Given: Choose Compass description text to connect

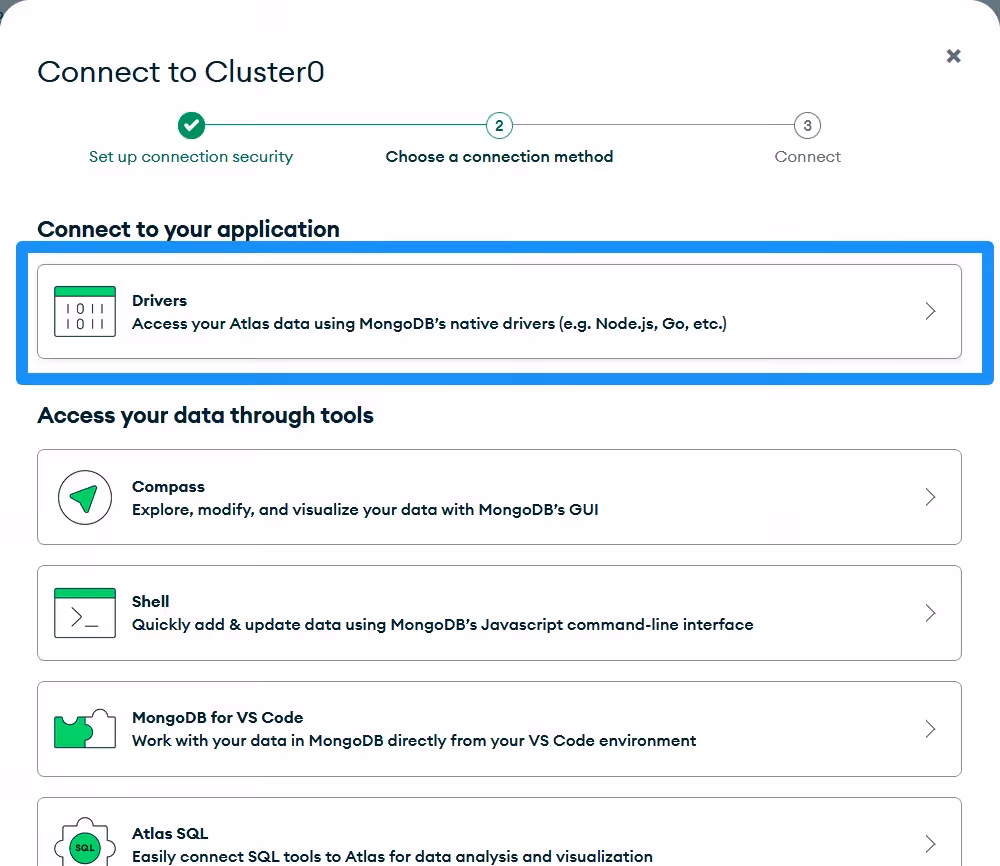Looking at the screenshot, I should pyautogui.click(x=365, y=509).
